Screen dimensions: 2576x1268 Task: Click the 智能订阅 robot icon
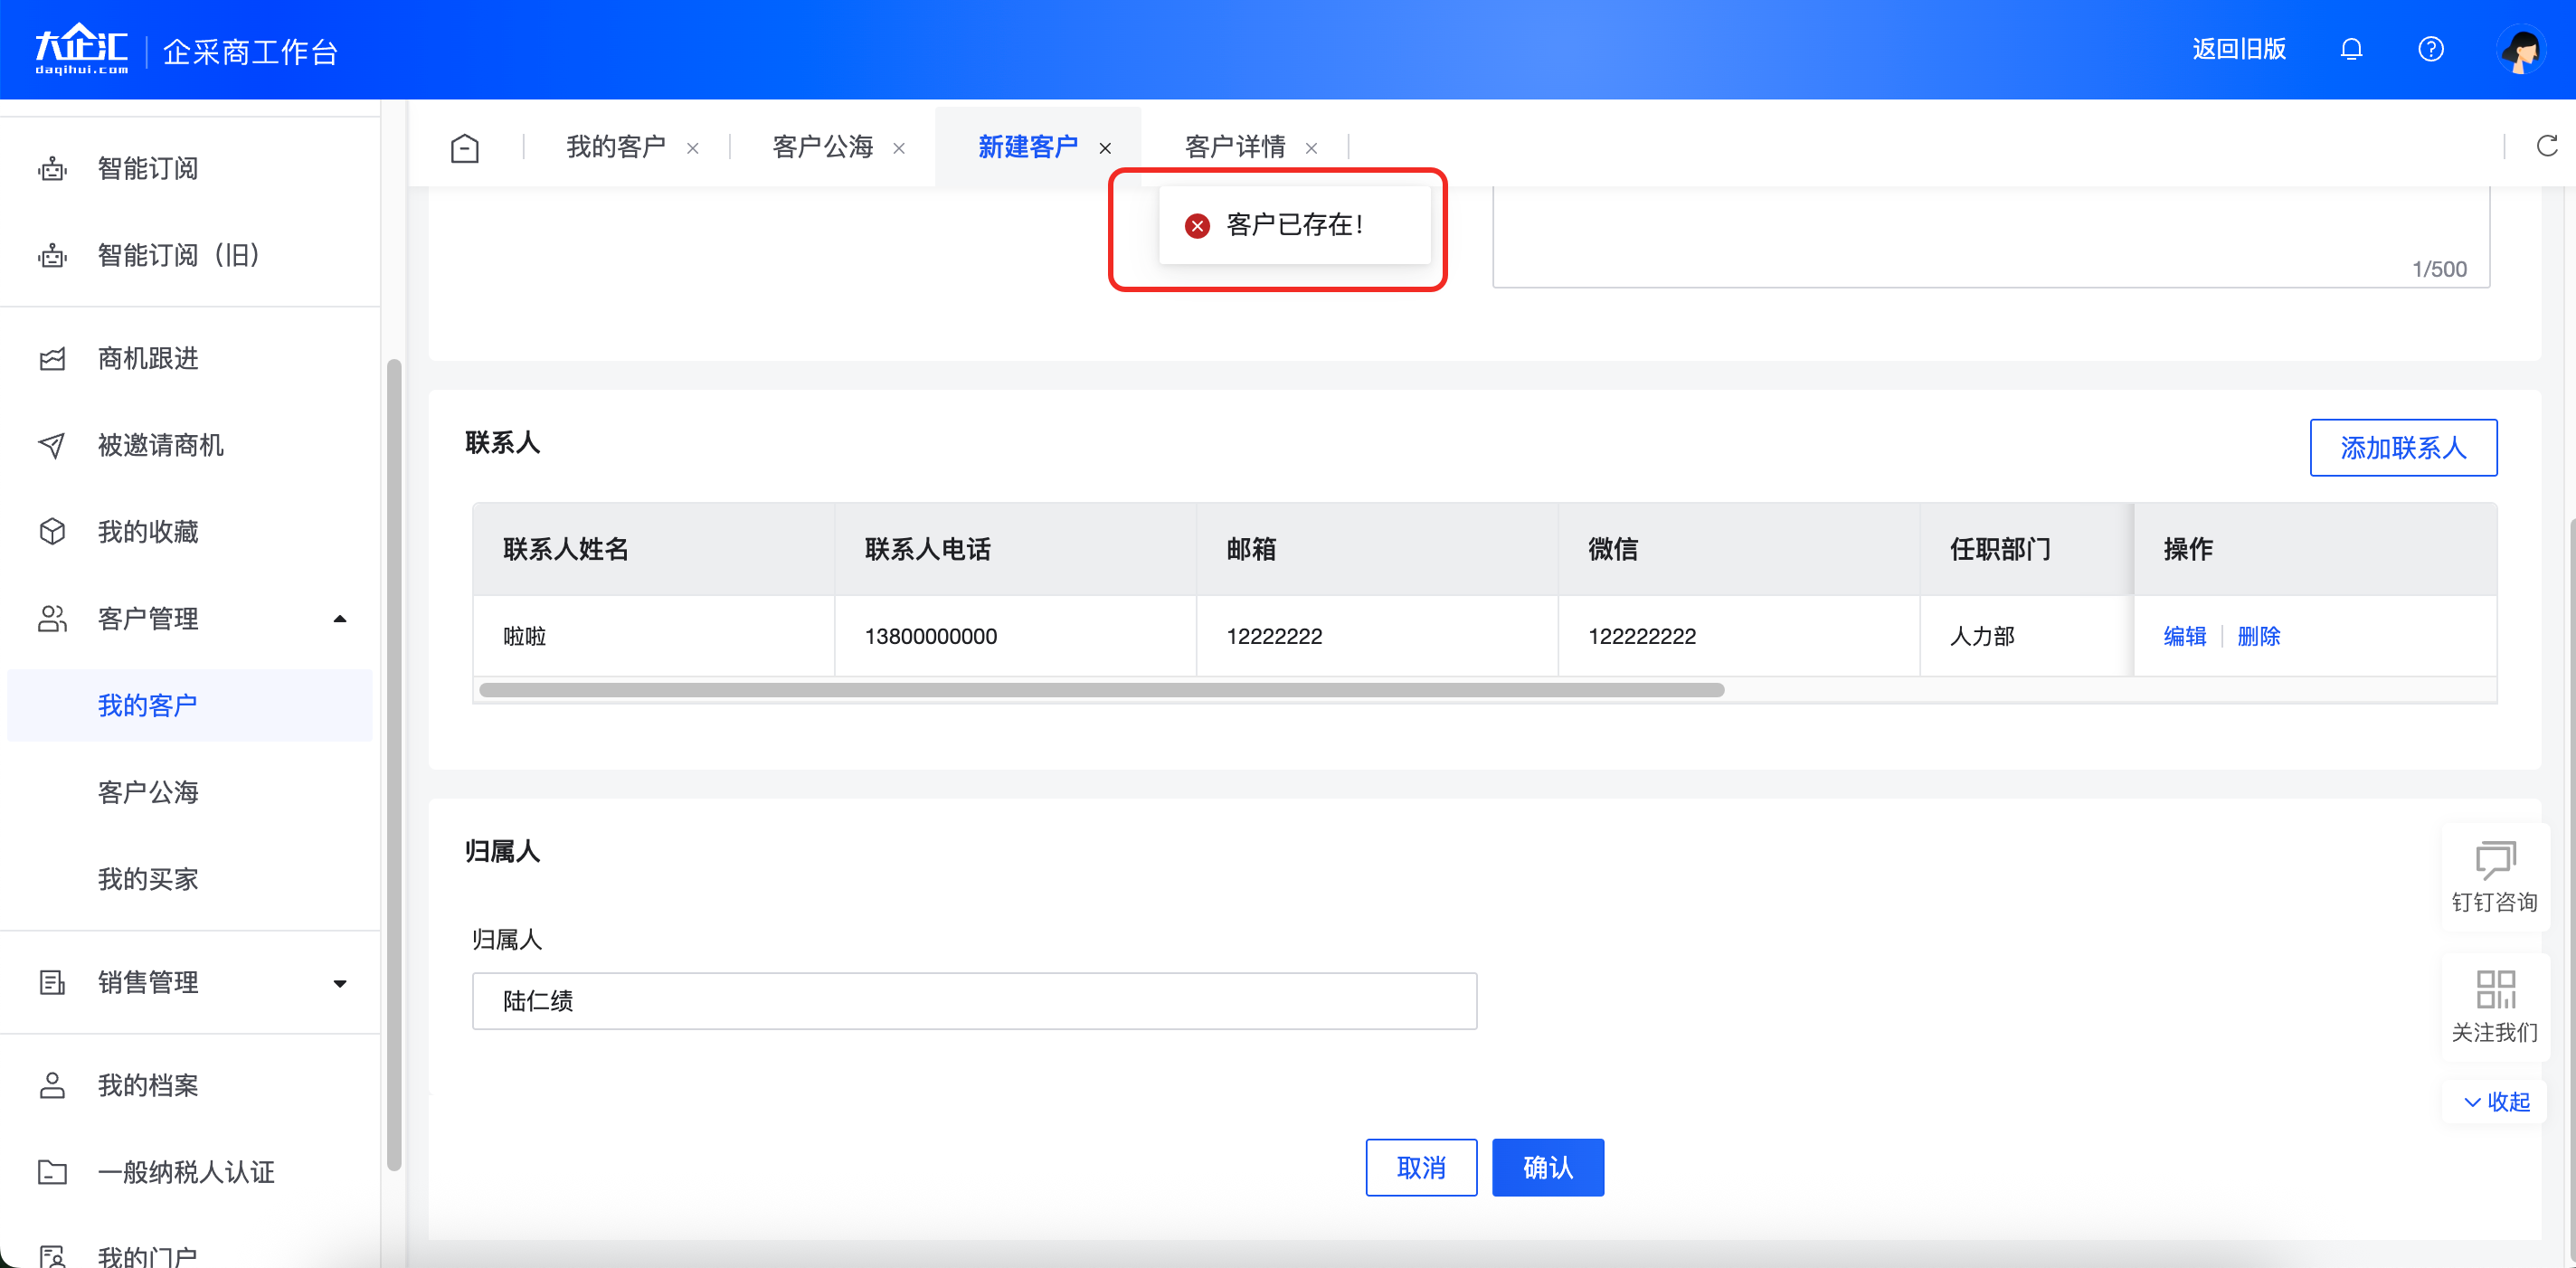click(52, 168)
